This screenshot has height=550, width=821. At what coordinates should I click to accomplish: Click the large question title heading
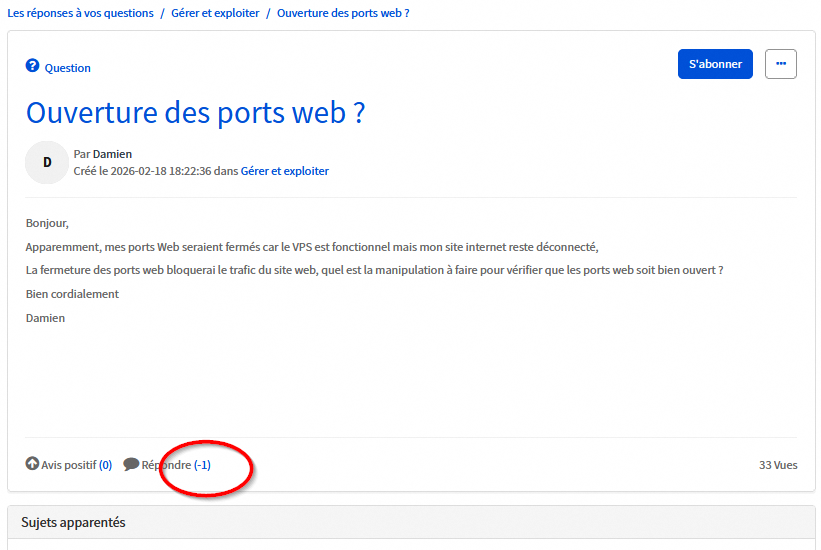195,112
